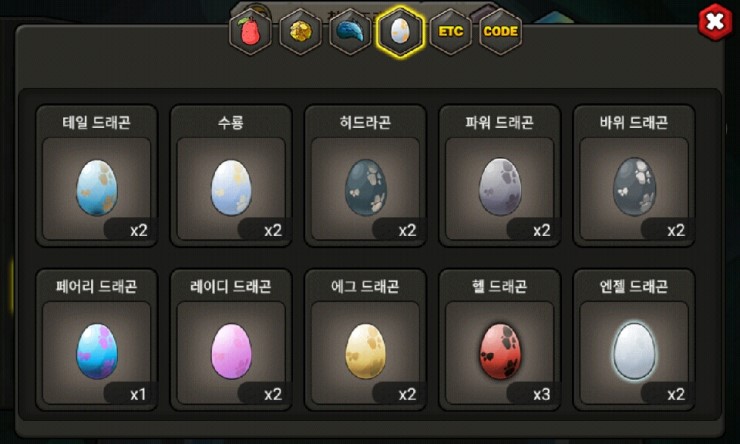Image resolution: width=740 pixels, height=444 pixels.
Task: Select the 테일 드래곤 egg
Action: (x=97, y=188)
